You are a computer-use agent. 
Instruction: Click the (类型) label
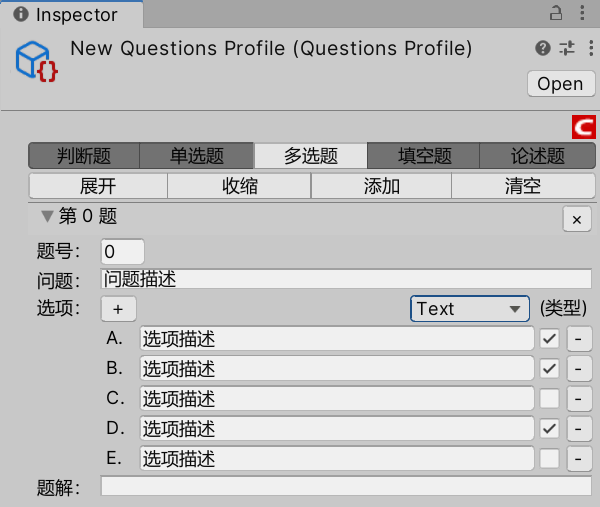pyautogui.click(x=563, y=308)
